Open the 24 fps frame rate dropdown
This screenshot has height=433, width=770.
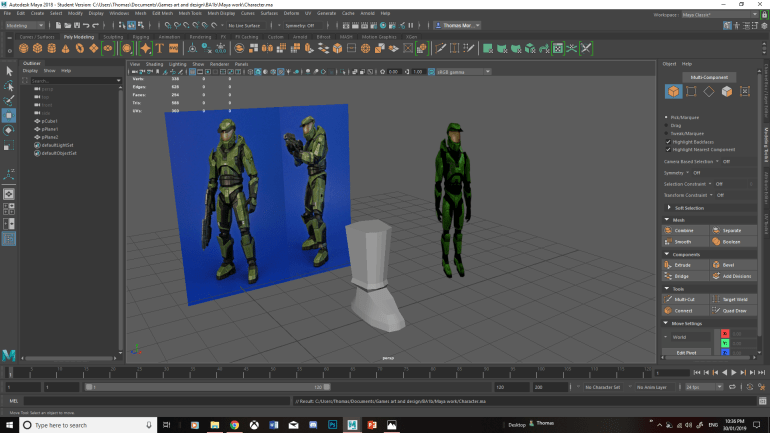click(x=703, y=387)
